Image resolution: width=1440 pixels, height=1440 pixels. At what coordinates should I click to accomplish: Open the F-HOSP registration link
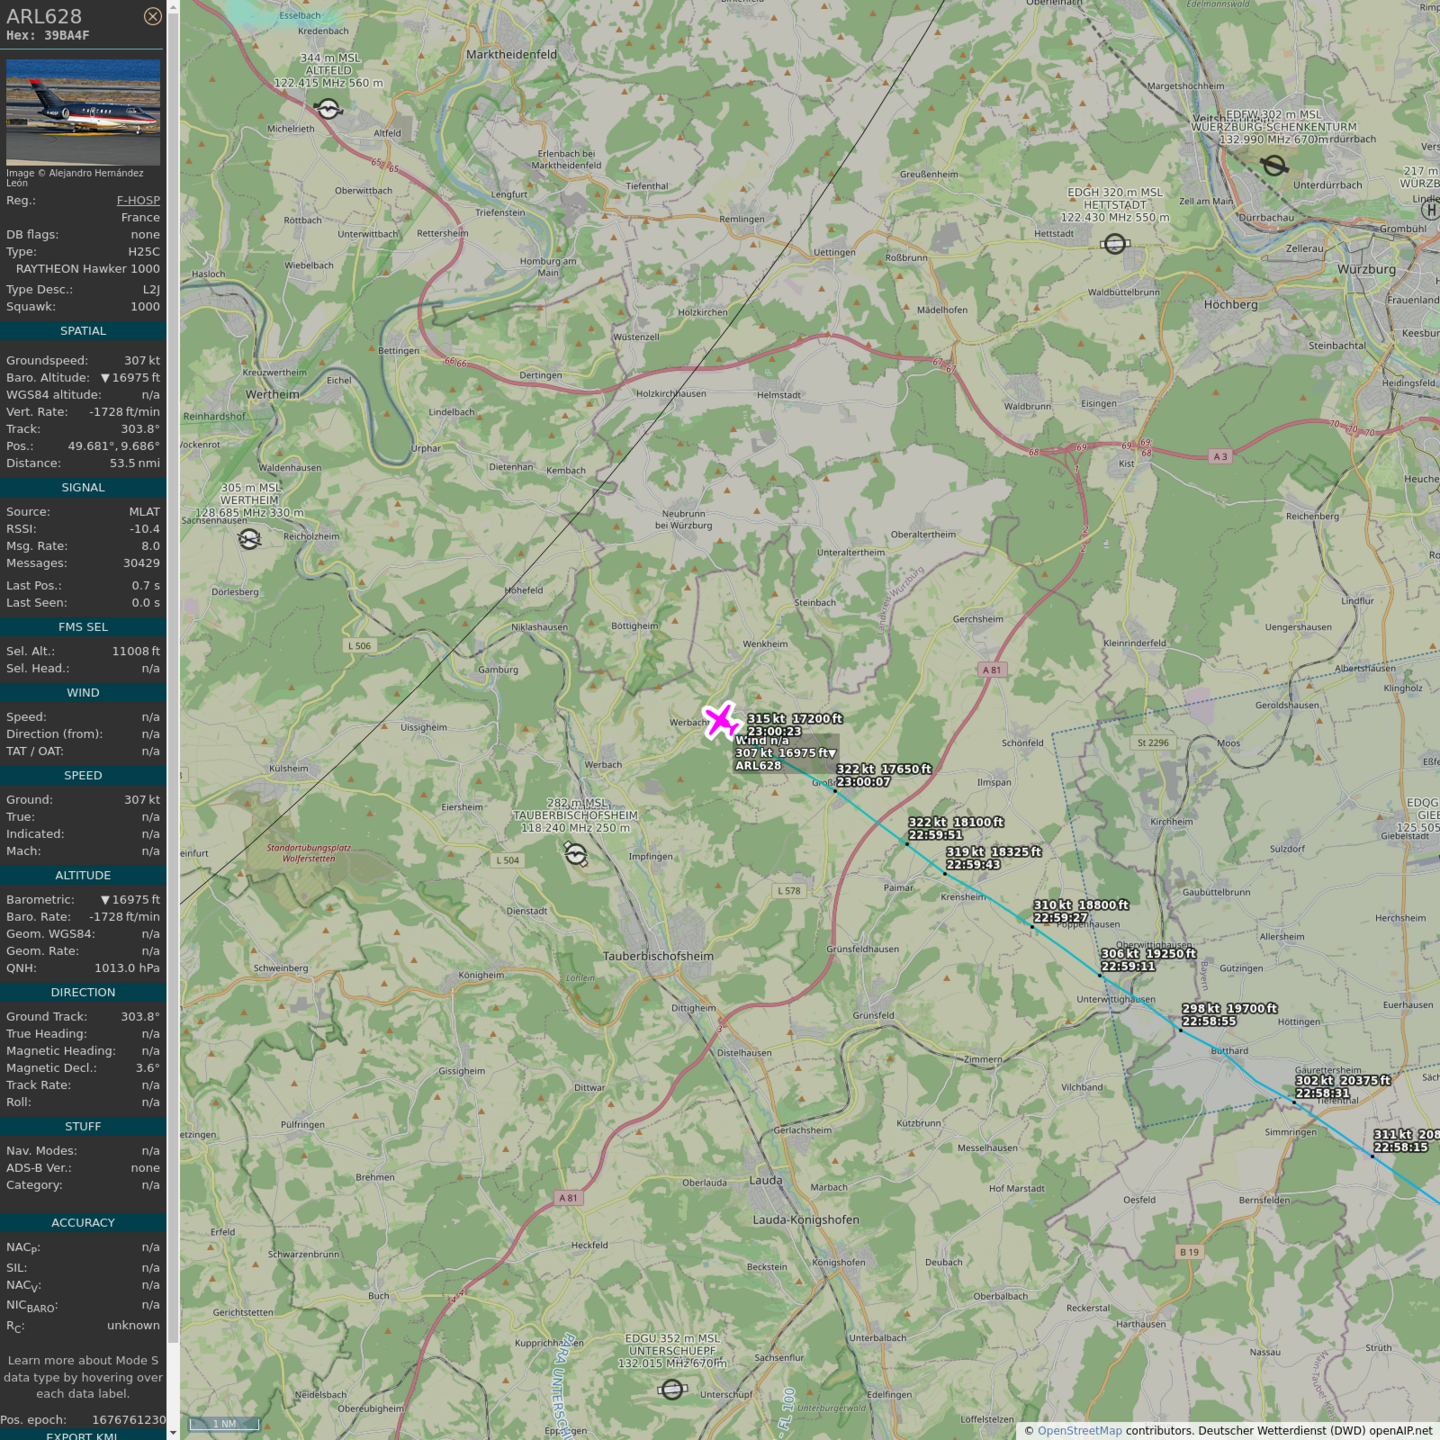click(x=138, y=200)
